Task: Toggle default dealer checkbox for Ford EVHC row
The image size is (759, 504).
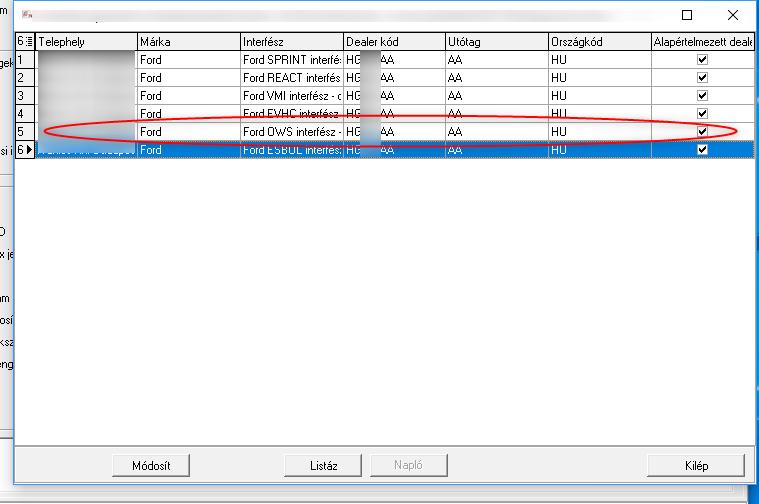Action: click(x=702, y=113)
